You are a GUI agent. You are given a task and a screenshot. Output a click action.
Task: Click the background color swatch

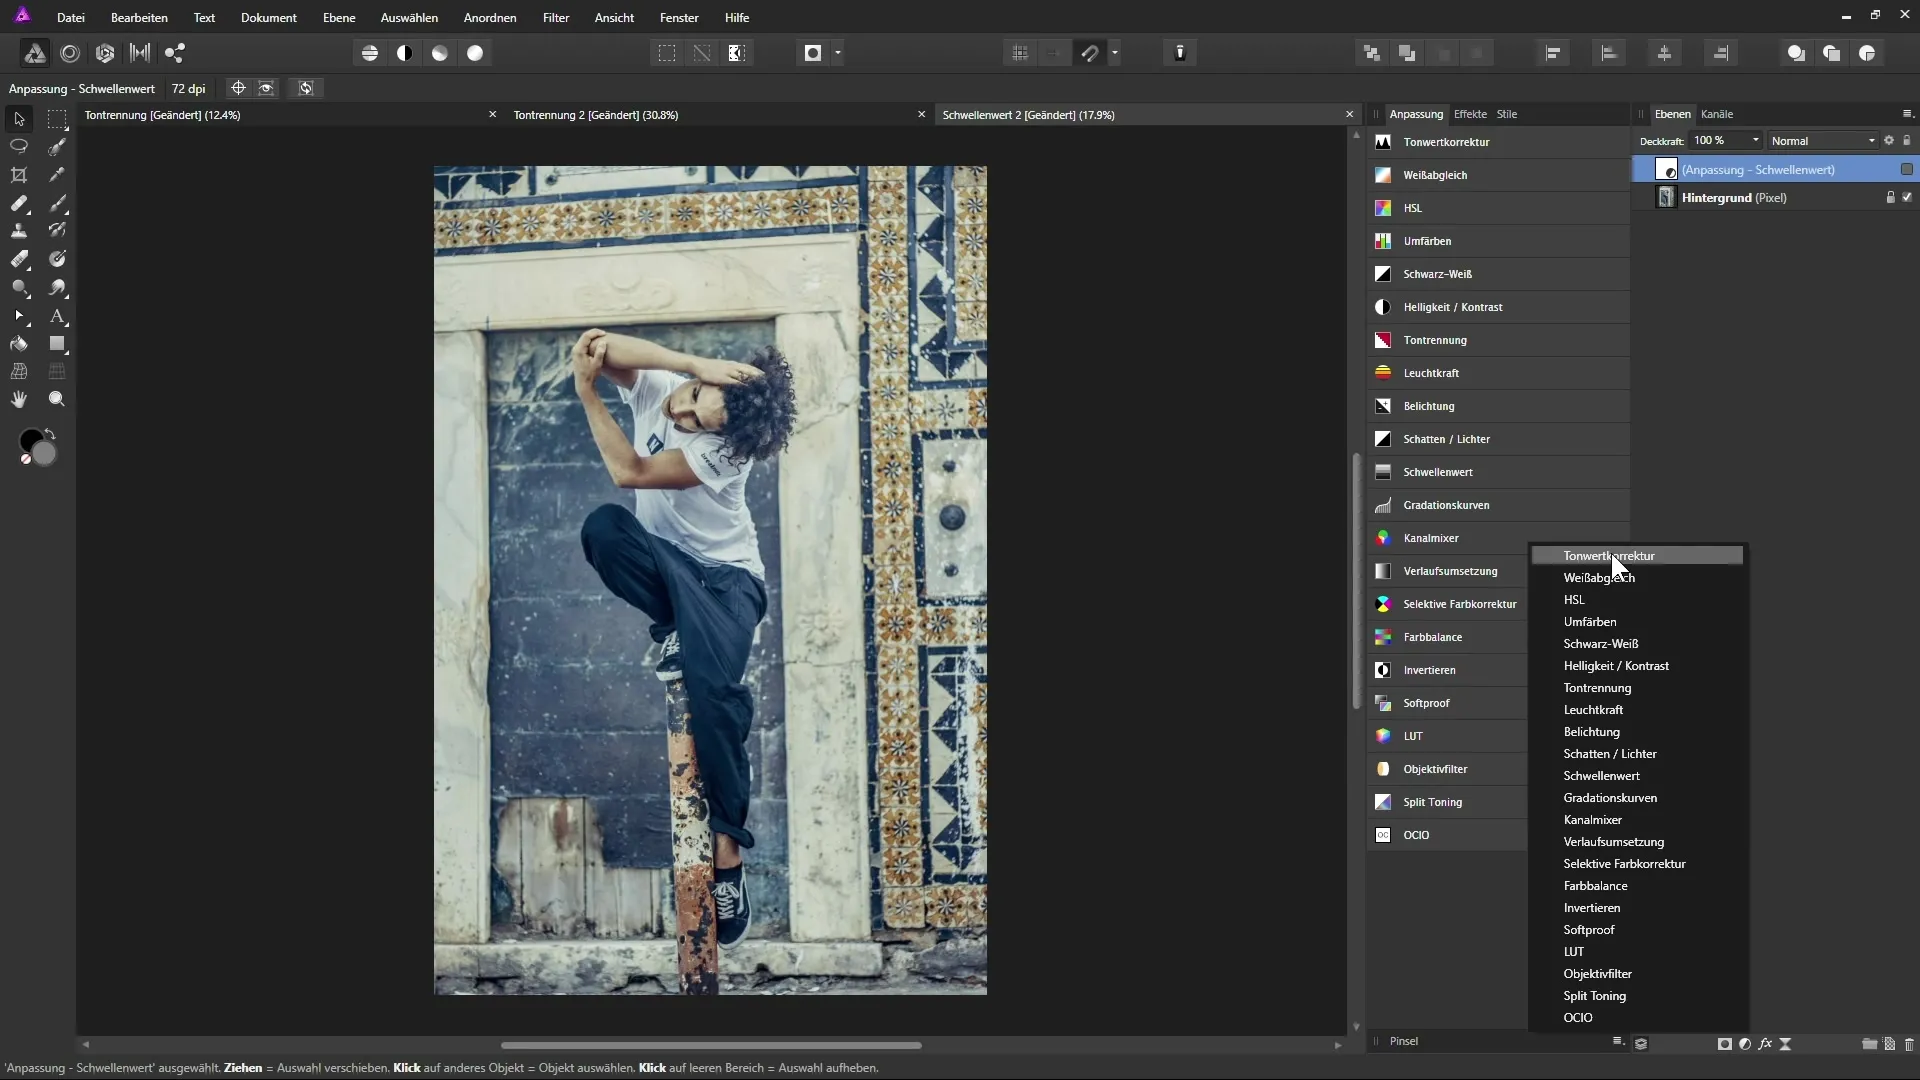pyautogui.click(x=45, y=454)
